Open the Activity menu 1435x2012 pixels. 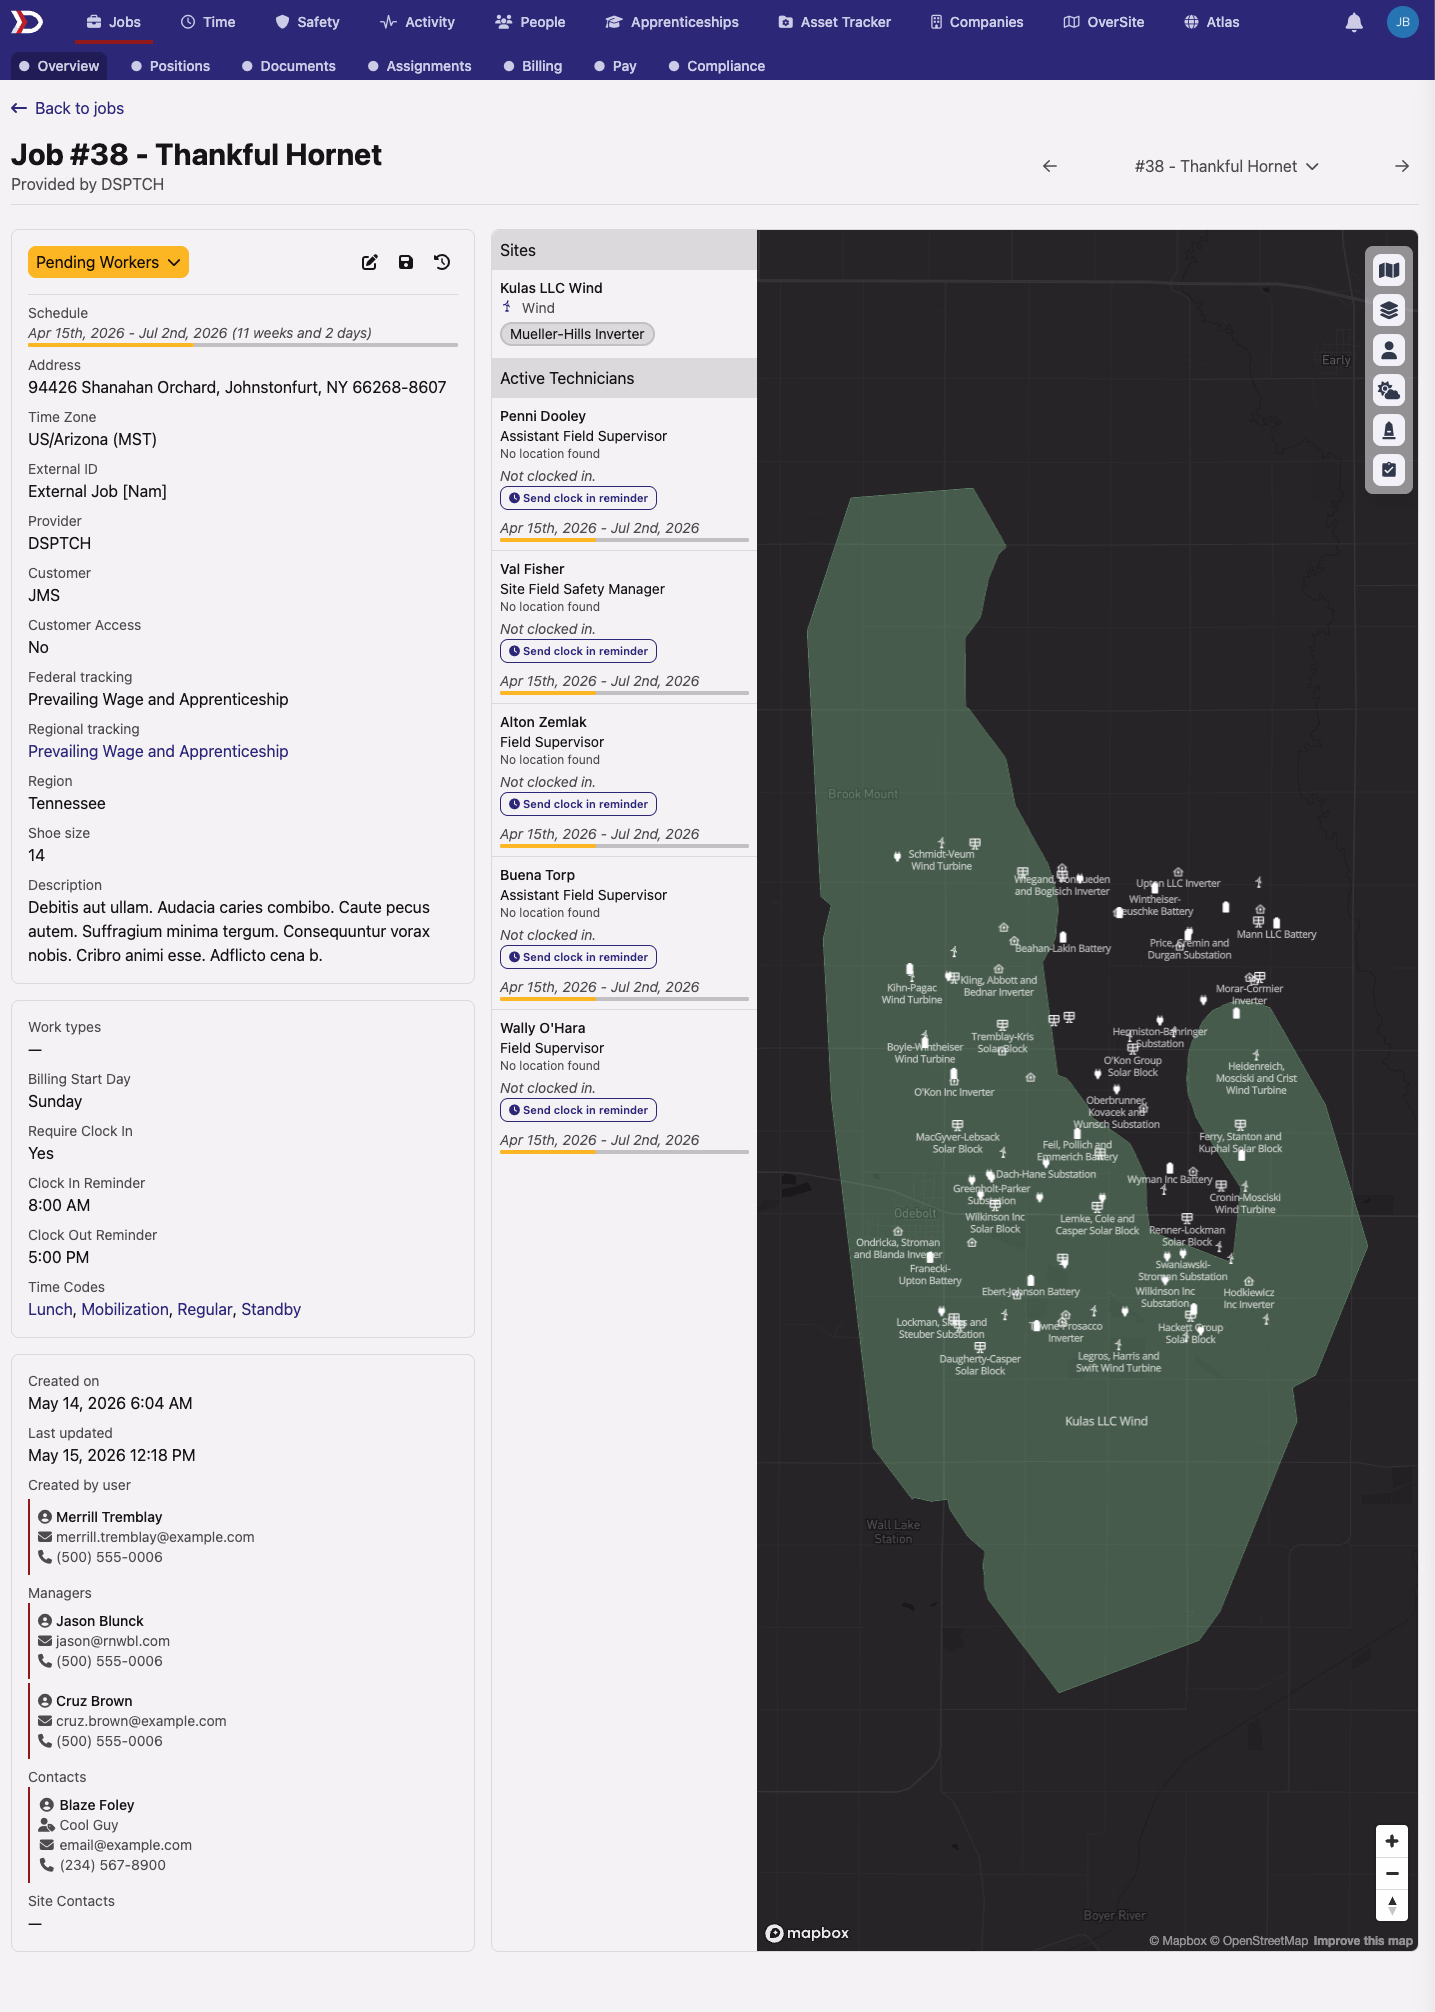coord(418,22)
